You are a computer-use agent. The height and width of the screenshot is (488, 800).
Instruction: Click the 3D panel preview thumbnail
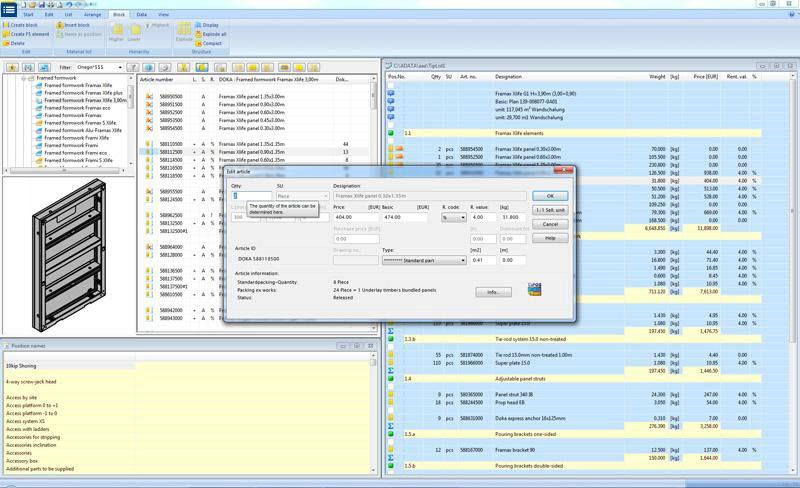pos(69,255)
